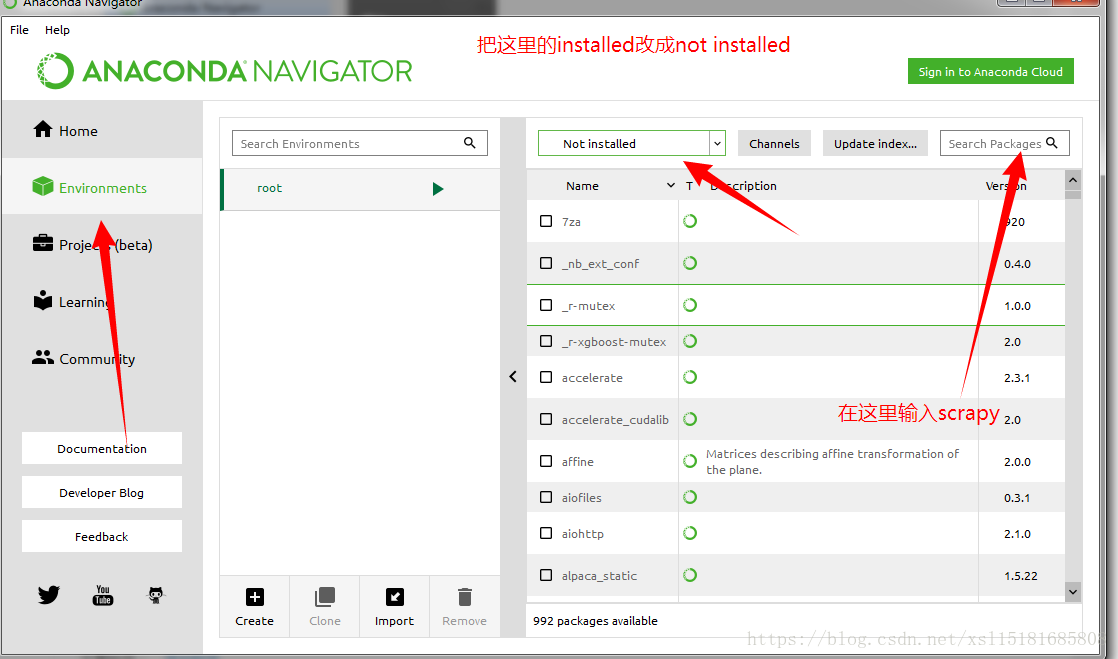Click the Clone environment icon
This screenshot has height=659, width=1118.
tap(324, 597)
